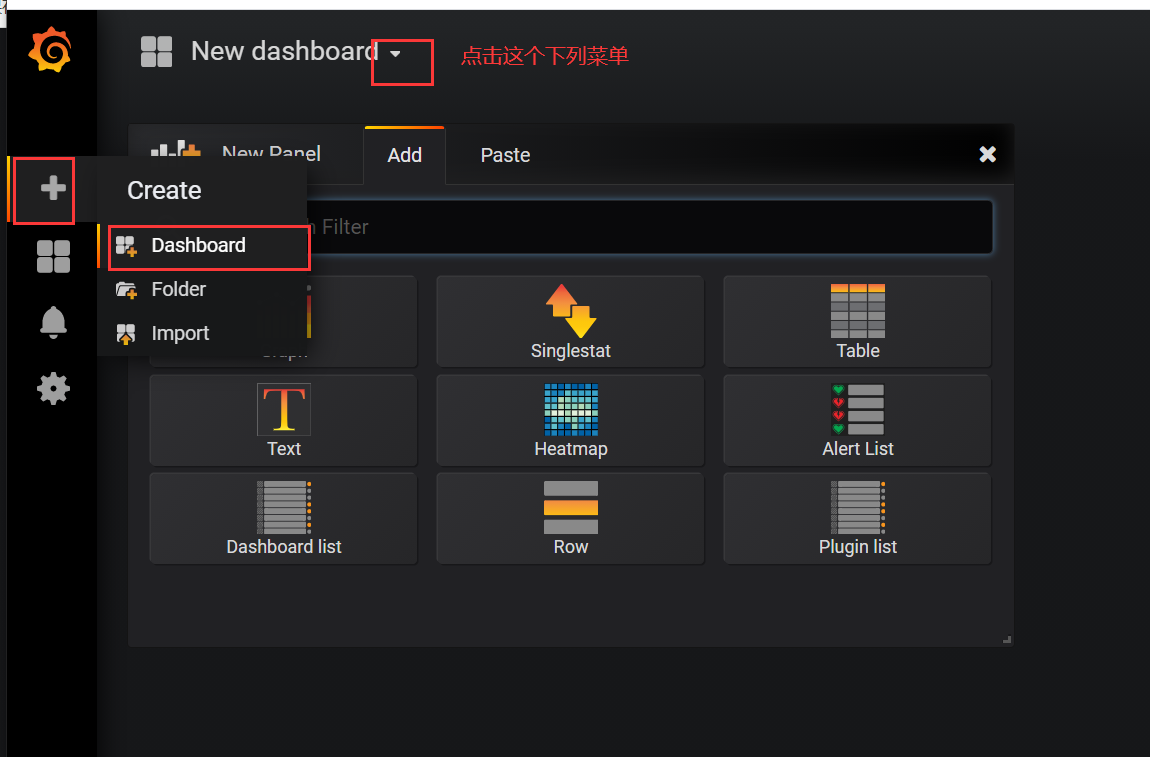
Task: Select Dashboard in Create menu
Action: click(203, 246)
